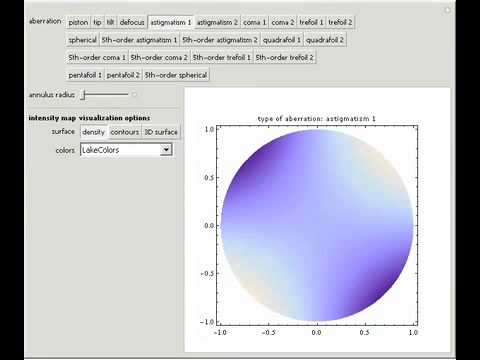
Task: Click the plot title 'type of aberration: astigmatism 1'
Action: [x=316, y=119]
